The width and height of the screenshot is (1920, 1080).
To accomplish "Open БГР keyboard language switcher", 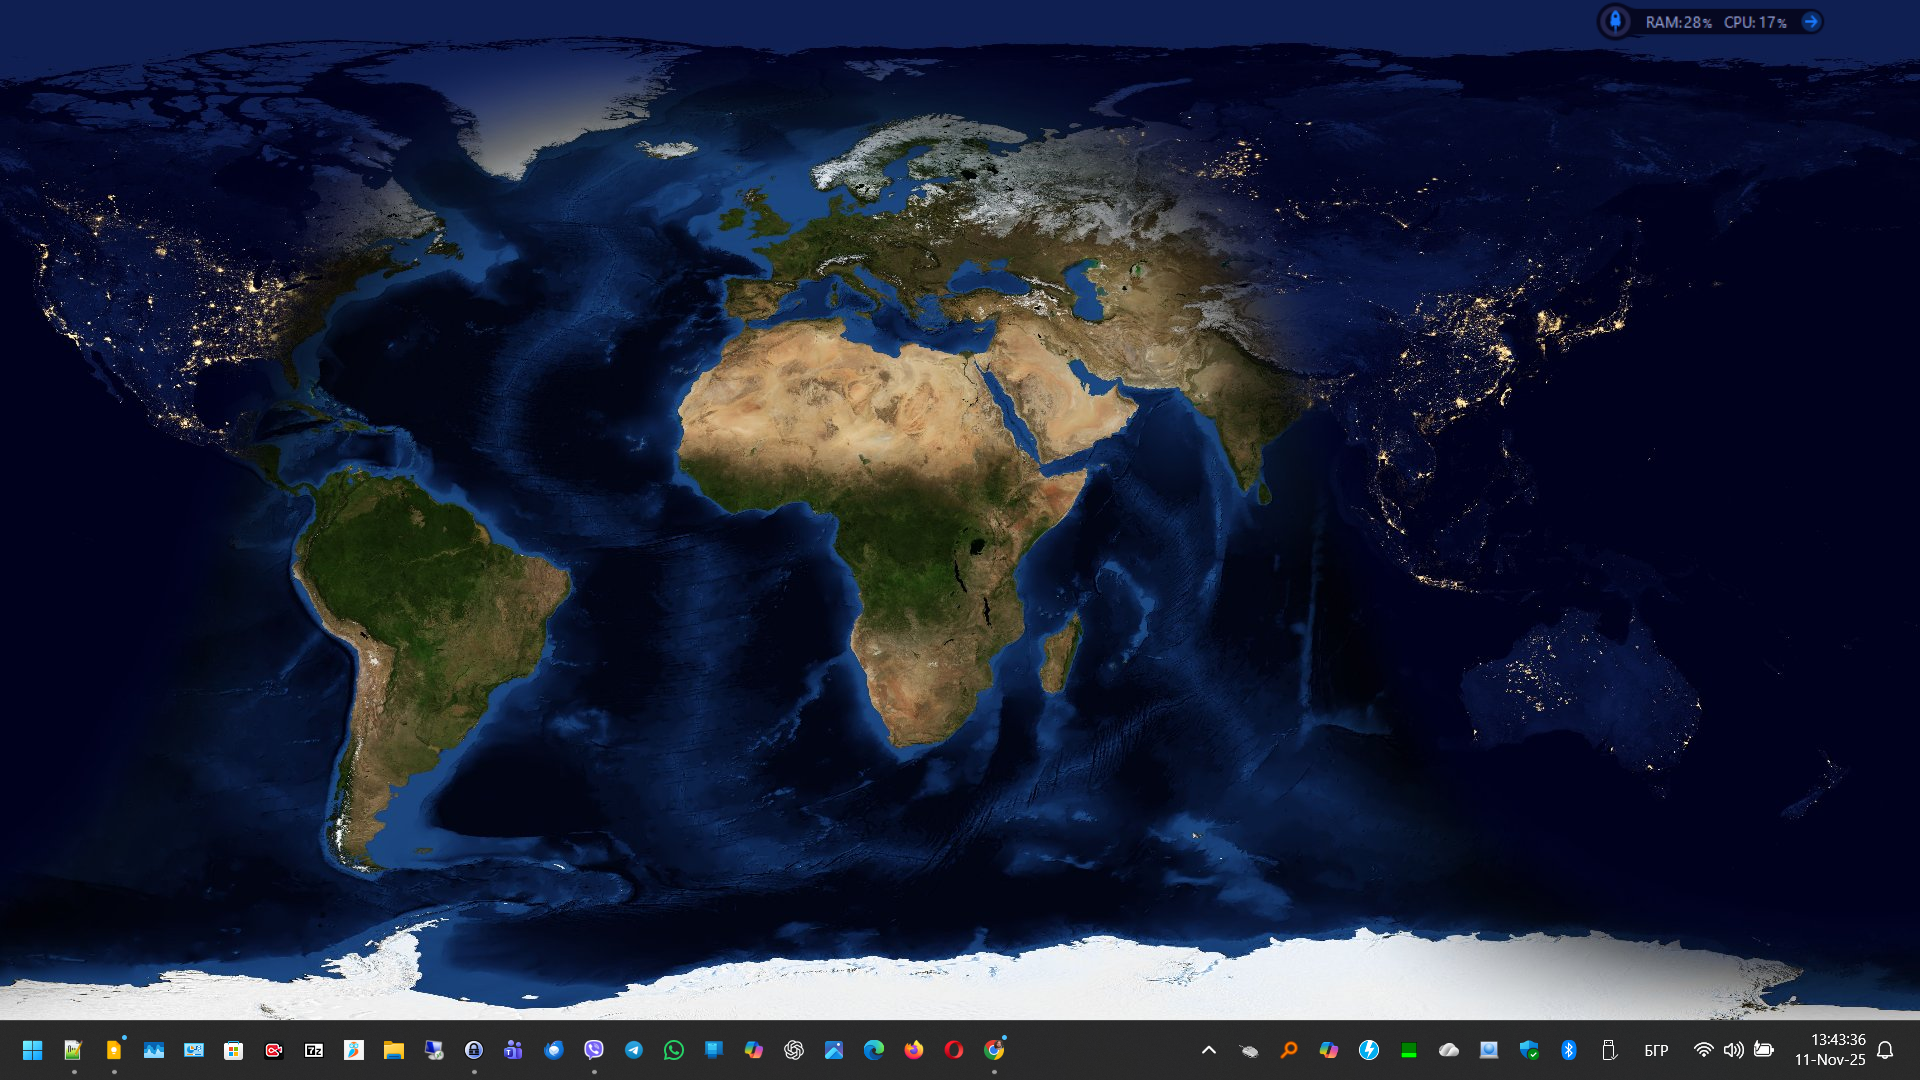I will click(1657, 1050).
